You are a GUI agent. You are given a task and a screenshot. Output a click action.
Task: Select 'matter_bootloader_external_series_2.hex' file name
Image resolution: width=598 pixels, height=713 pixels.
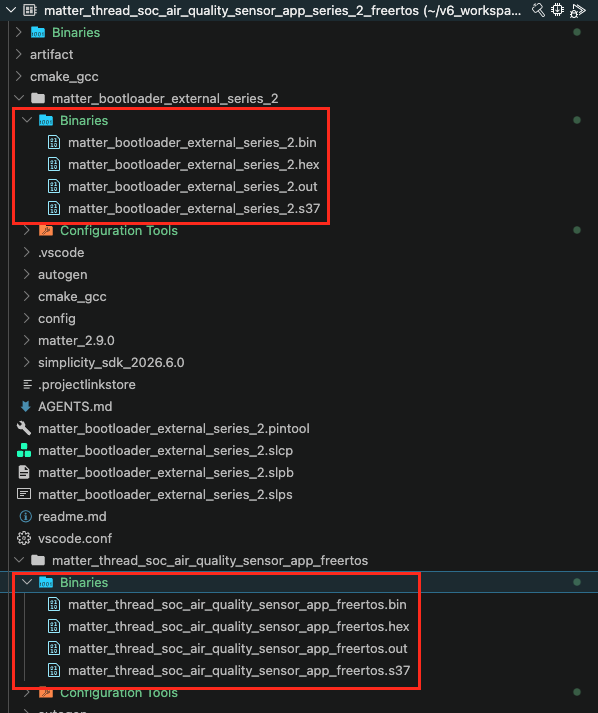[x=193, y=165]
